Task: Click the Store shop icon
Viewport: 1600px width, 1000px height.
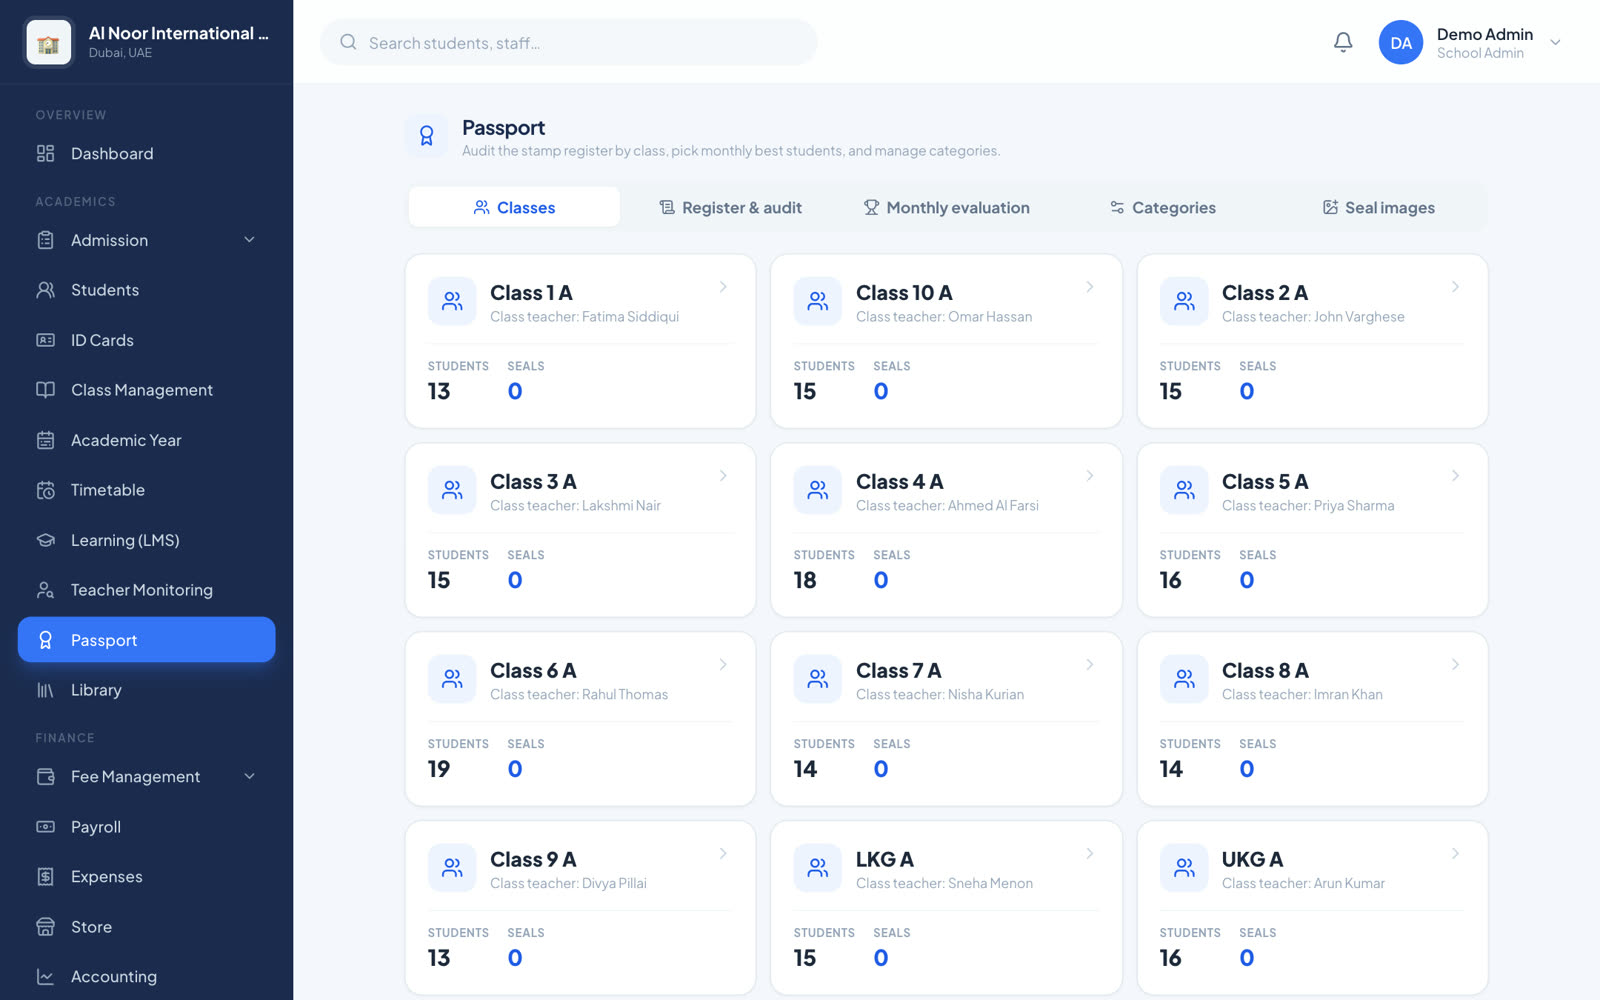Action: [45, 927]
